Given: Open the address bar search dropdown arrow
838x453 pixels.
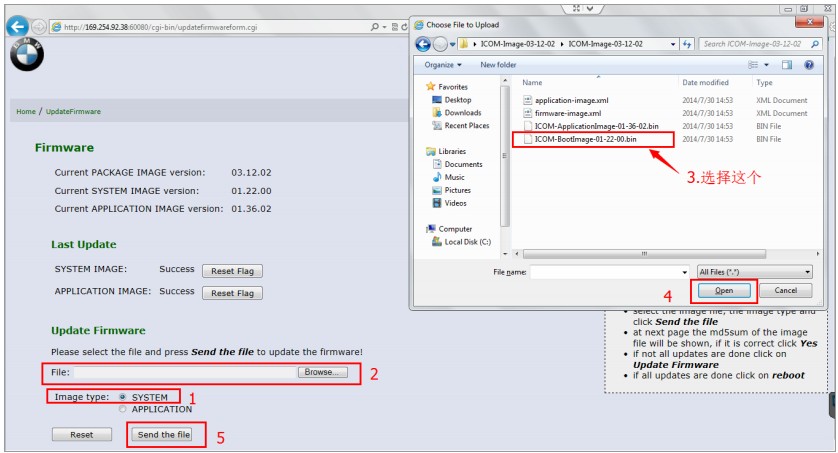Looking at the screenshot, I should tap(384, 27).
